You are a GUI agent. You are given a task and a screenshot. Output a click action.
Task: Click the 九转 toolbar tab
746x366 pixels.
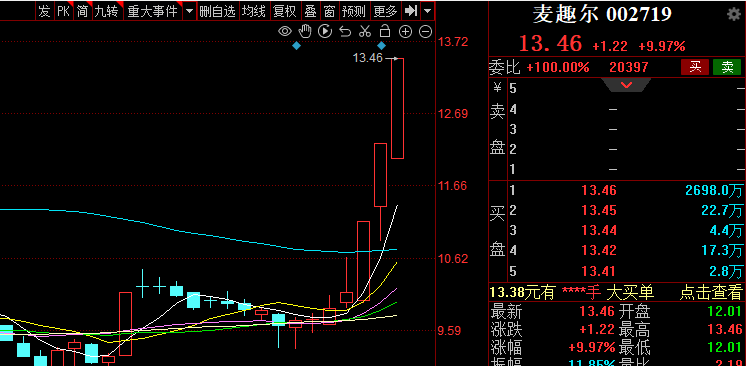107,11
